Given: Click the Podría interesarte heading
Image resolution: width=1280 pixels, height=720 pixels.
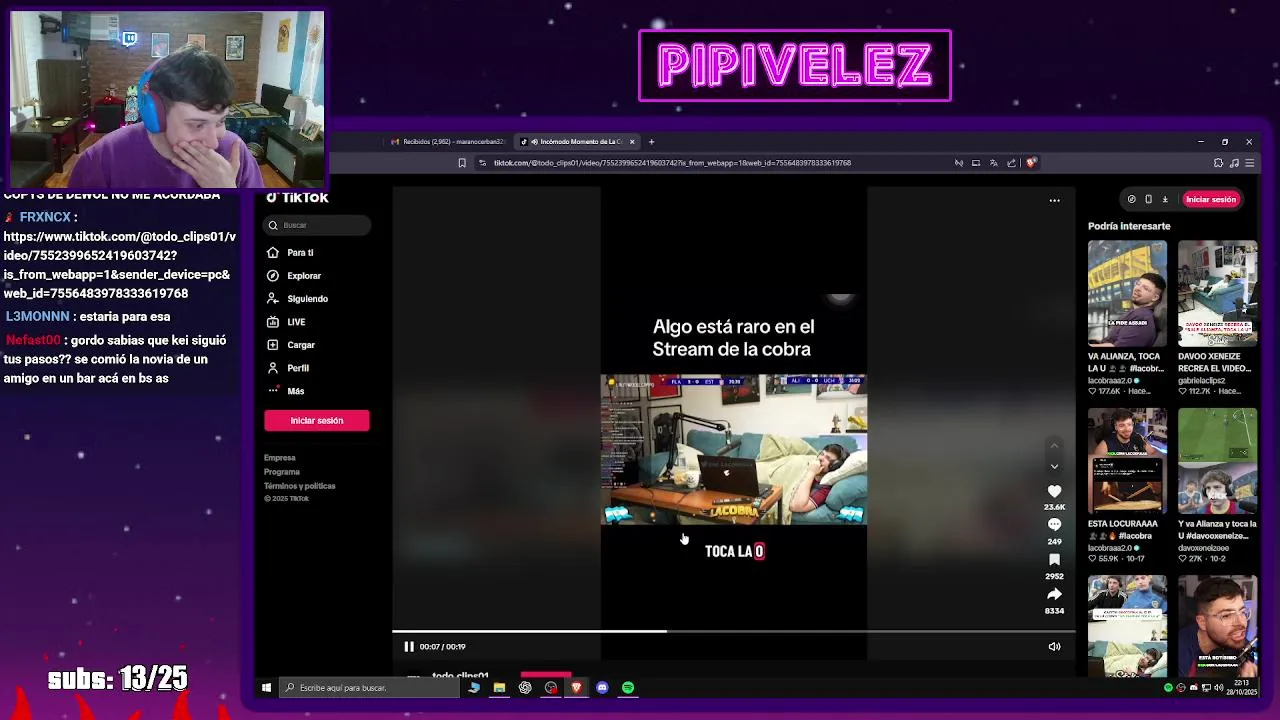Looking at the screenshot, I should click(x=1129, y=226).
